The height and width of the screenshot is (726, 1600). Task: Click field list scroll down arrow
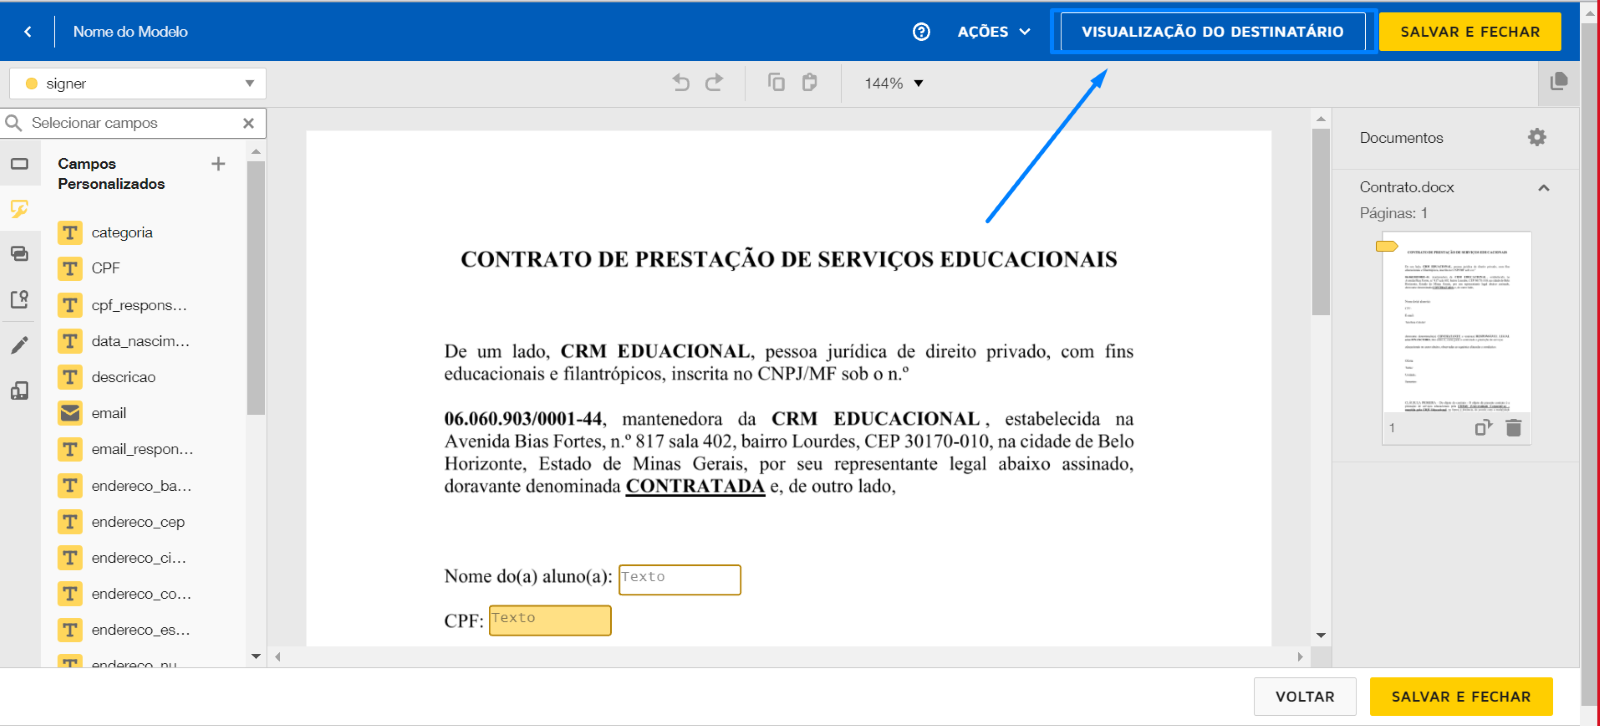coord(256,657)
